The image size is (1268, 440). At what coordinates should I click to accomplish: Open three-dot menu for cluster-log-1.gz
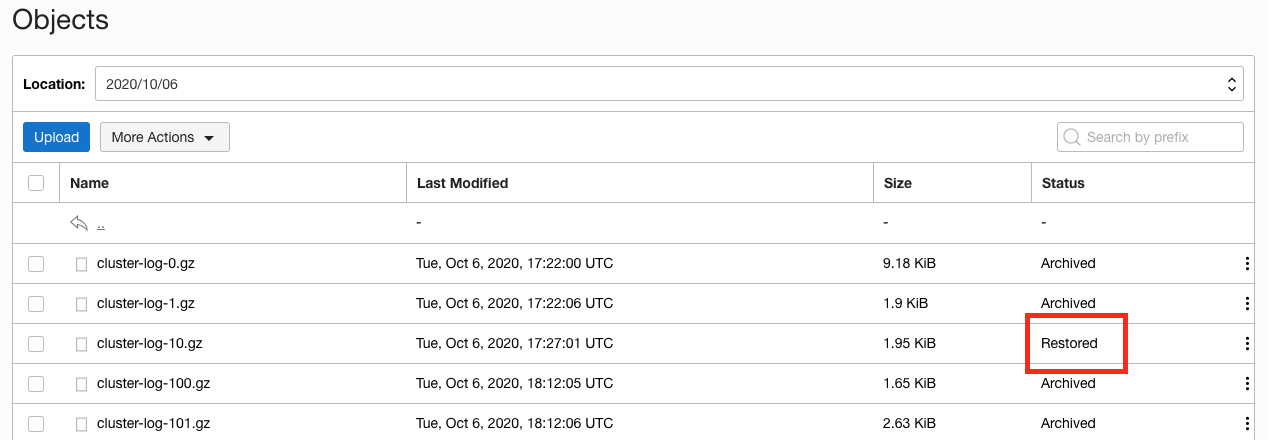click(x=1247, y=304)
